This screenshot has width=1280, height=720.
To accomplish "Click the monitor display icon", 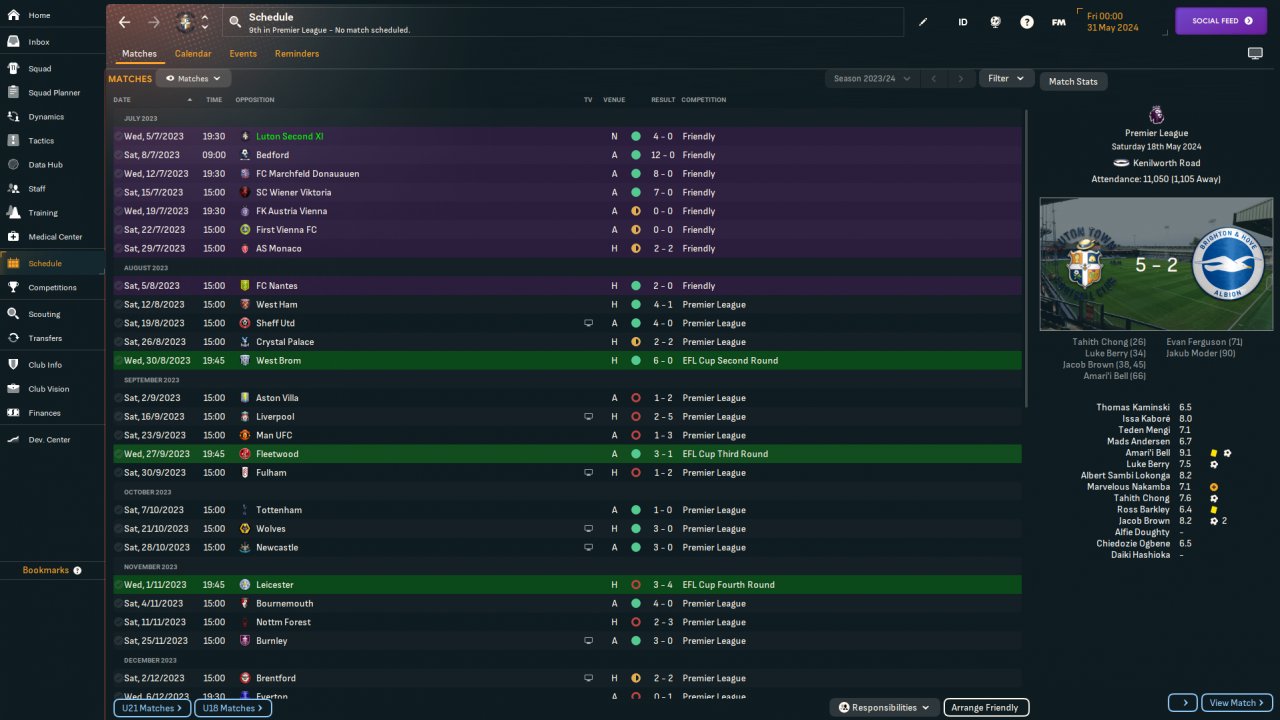I will pos(1255,53).
